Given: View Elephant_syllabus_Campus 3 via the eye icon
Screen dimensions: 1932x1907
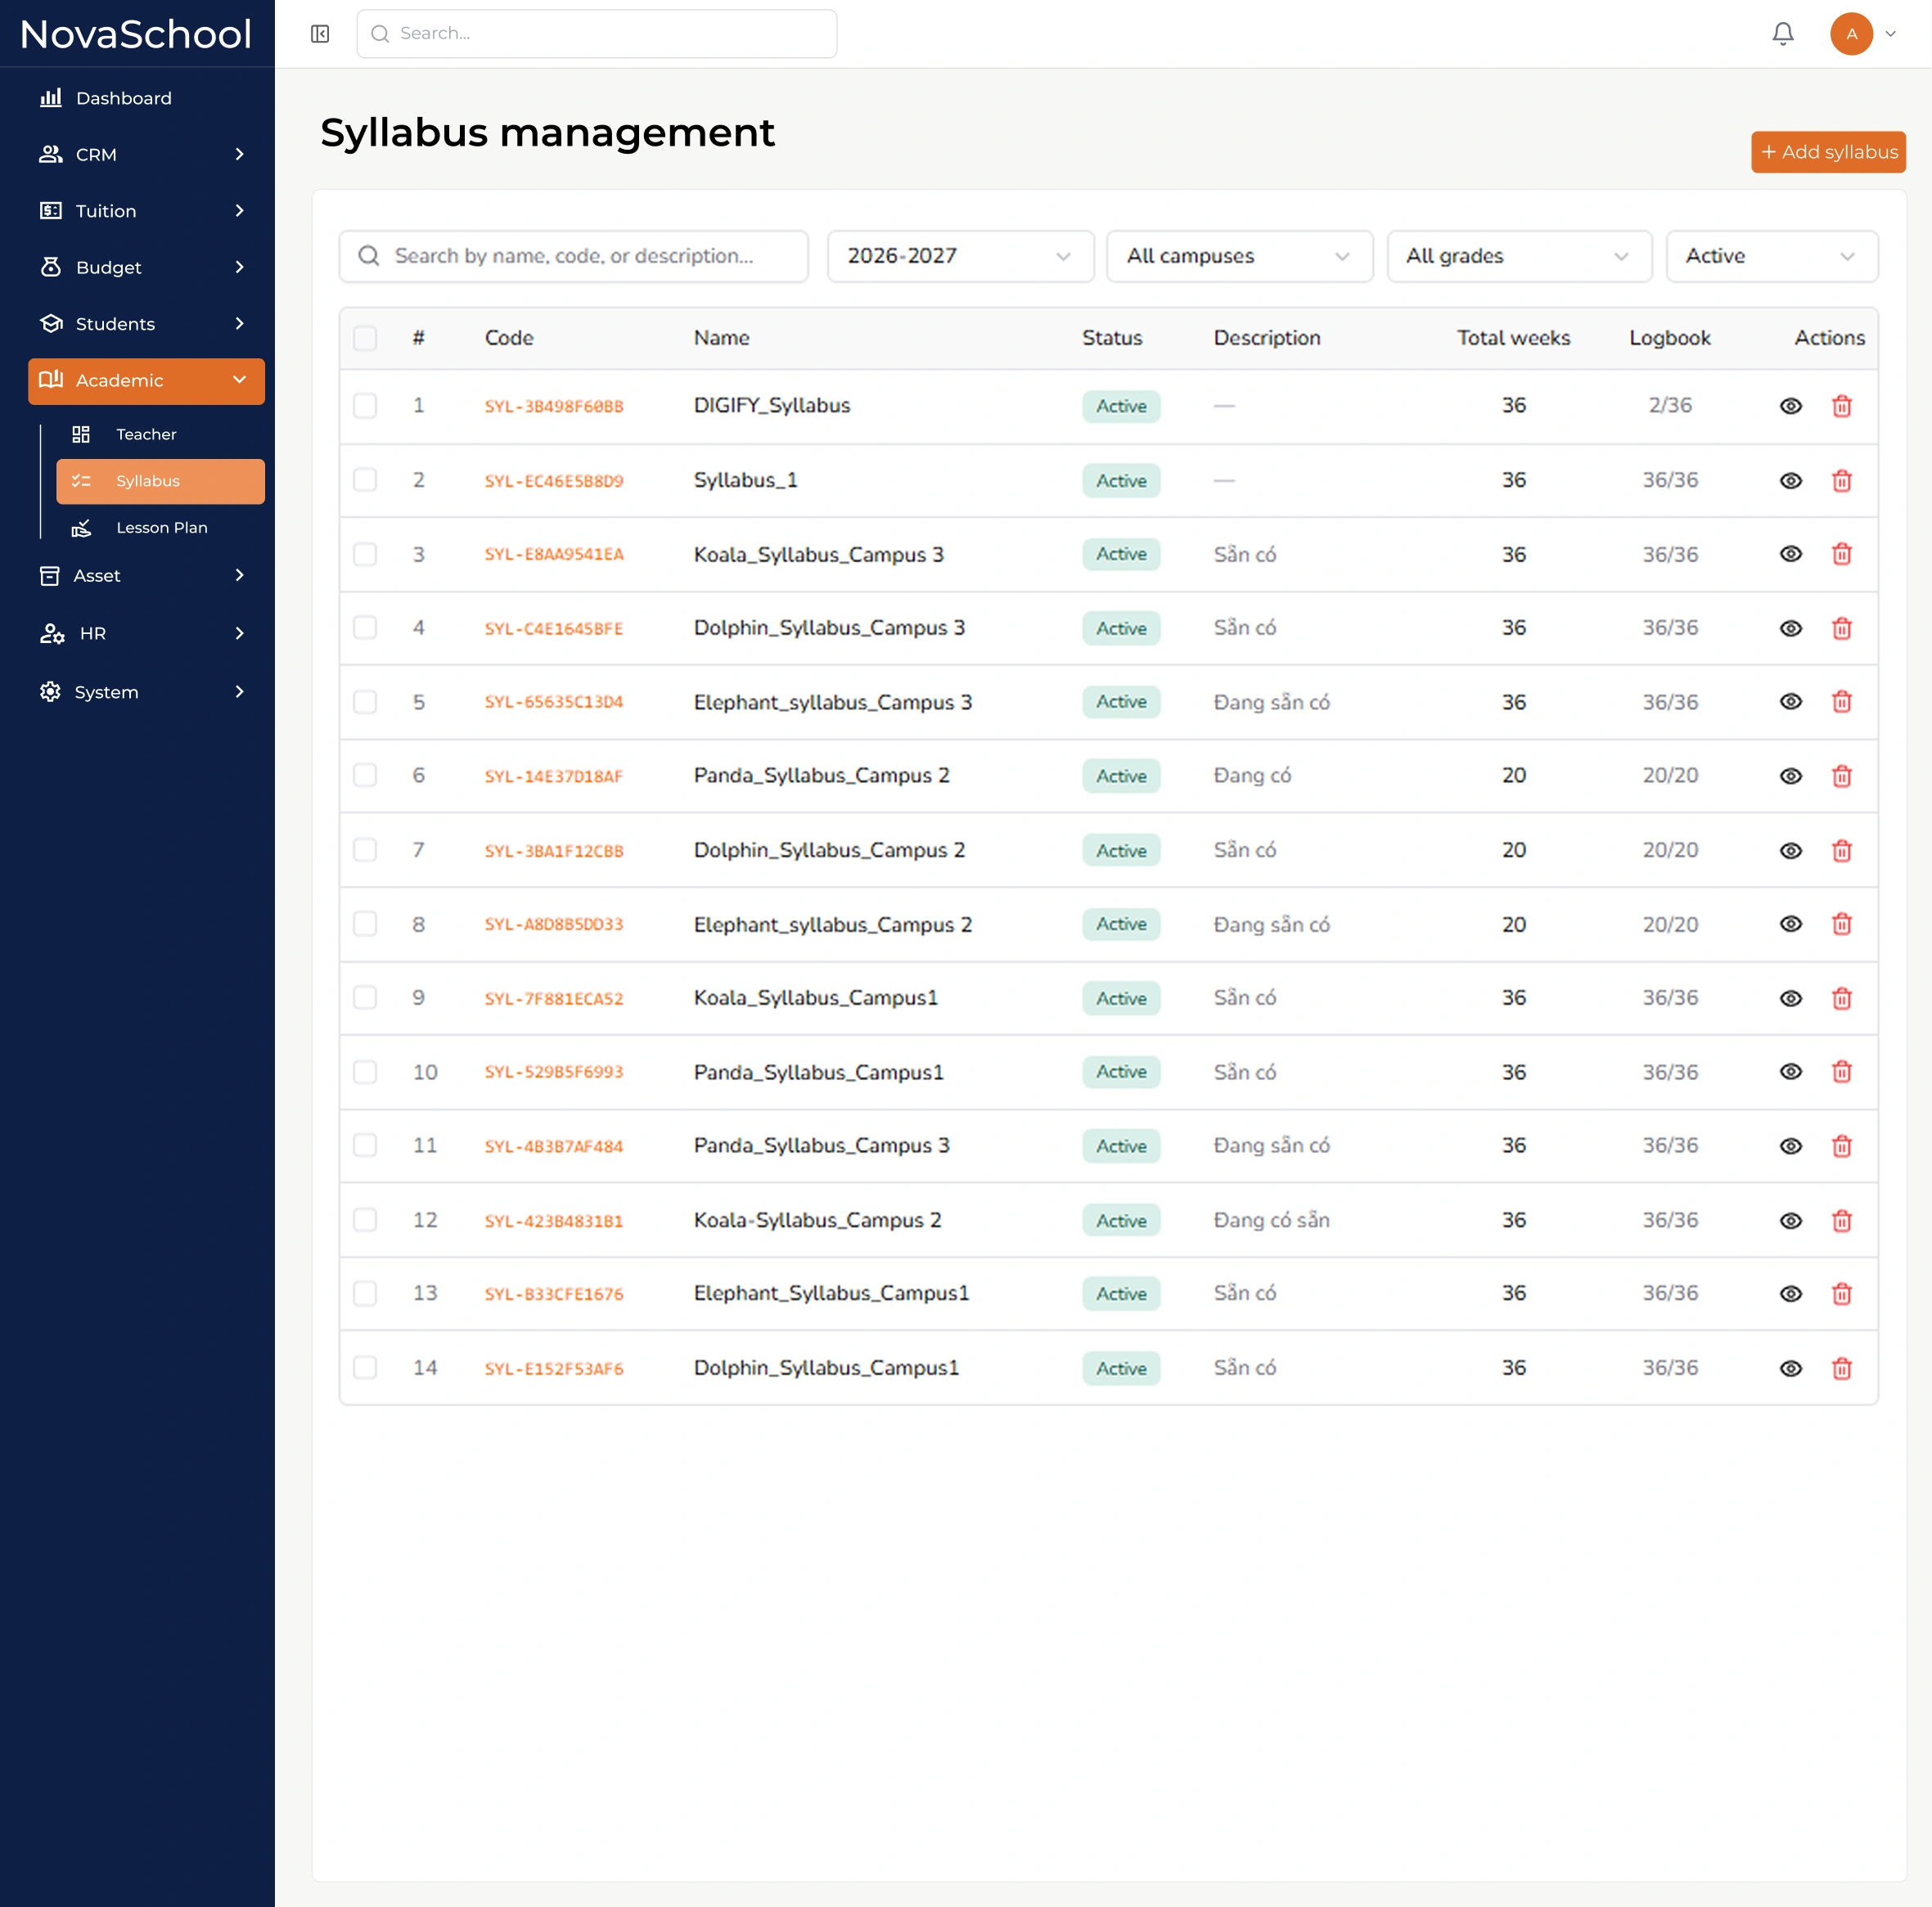Looking at the screenshot, I should pyautogui.click(x=1791, y=702).
